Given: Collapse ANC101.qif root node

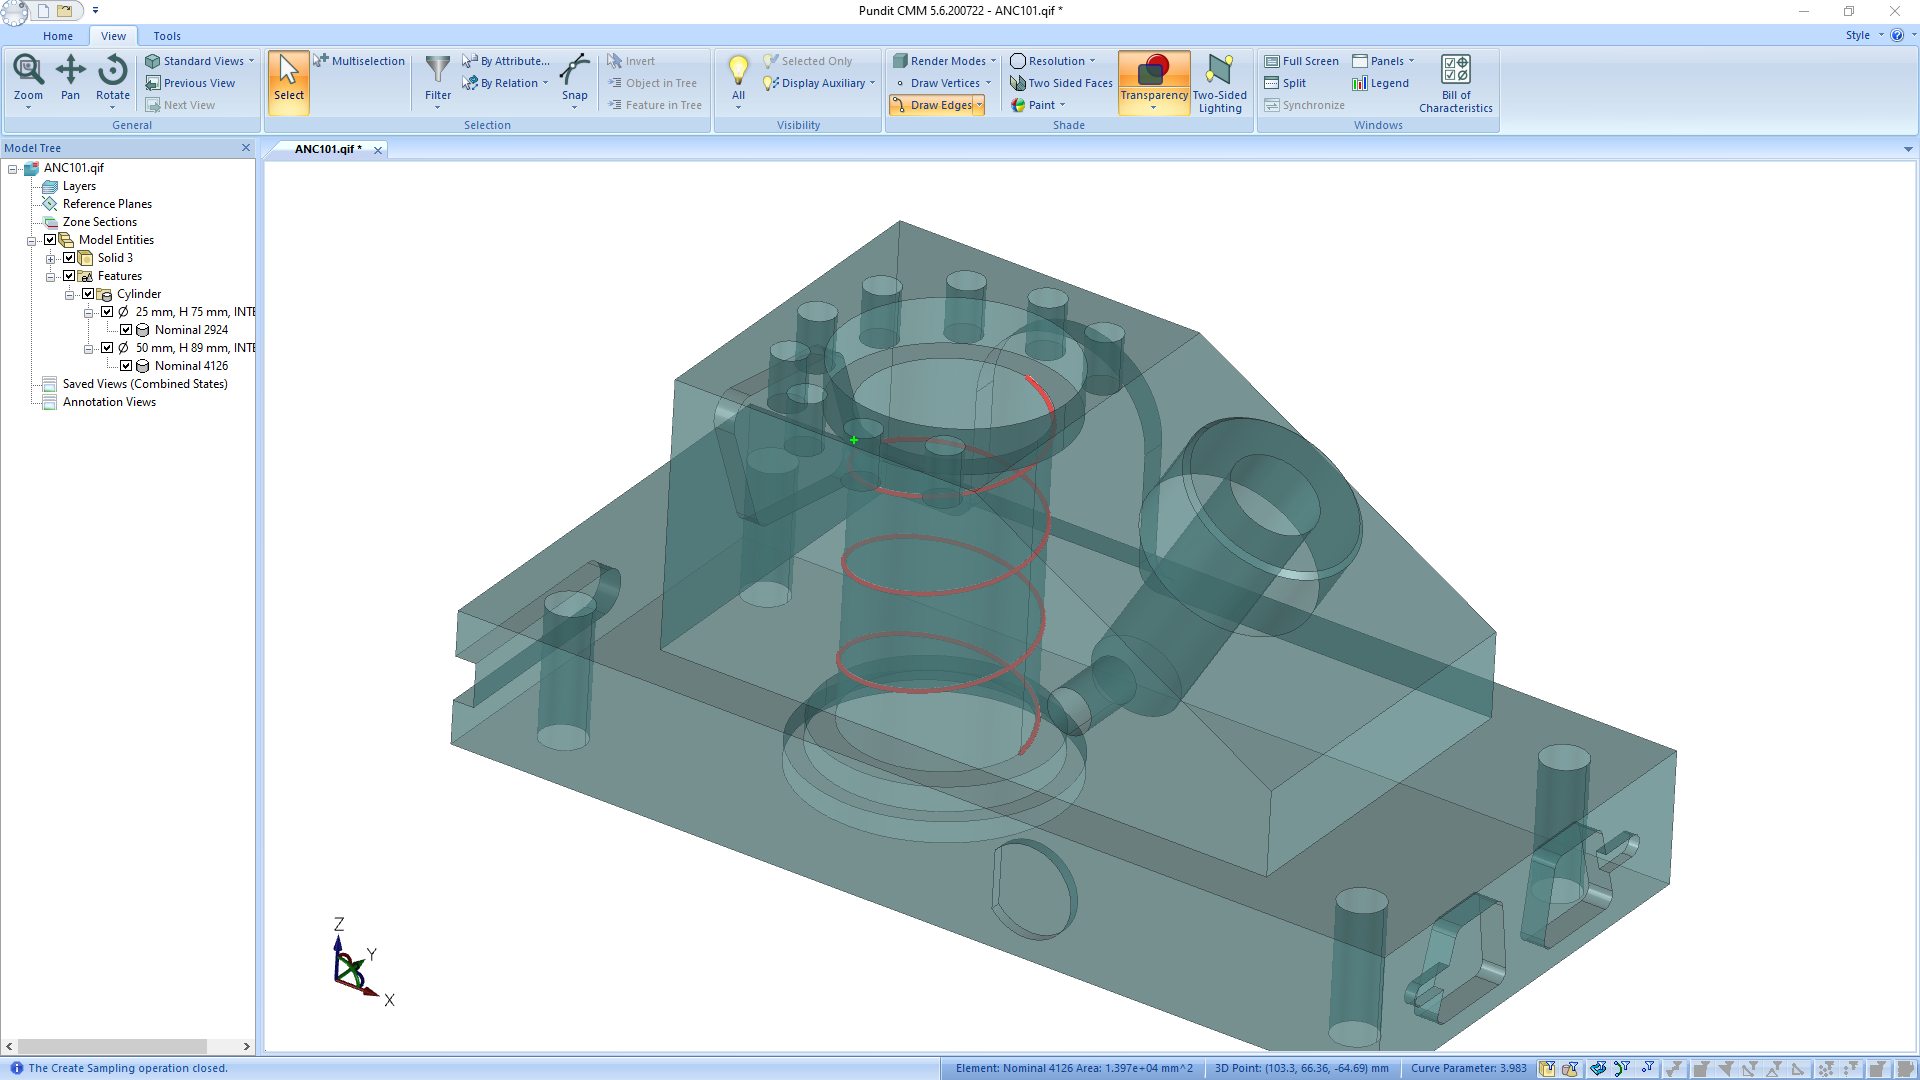Looking at the screenshot, I should pyautogui.click(x=13, y=169).
